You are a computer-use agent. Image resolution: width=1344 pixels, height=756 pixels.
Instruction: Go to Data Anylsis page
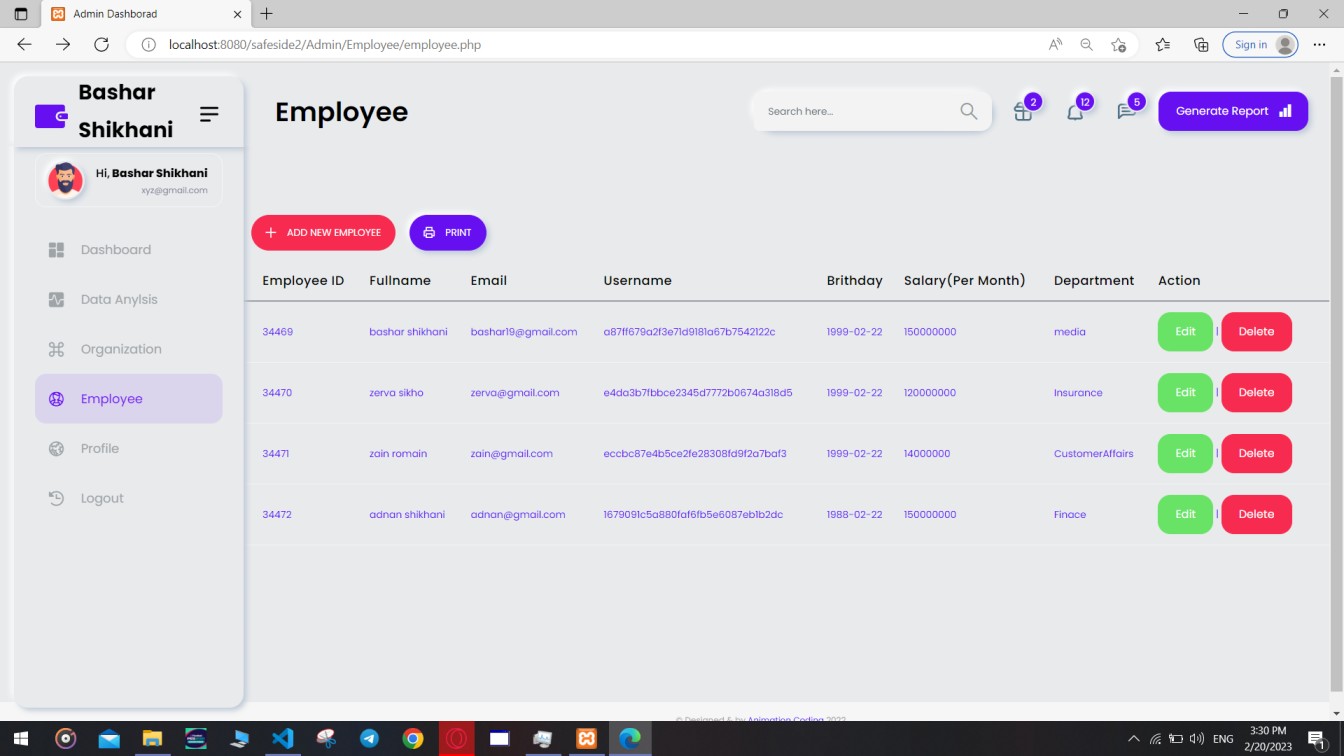[119, 299]
